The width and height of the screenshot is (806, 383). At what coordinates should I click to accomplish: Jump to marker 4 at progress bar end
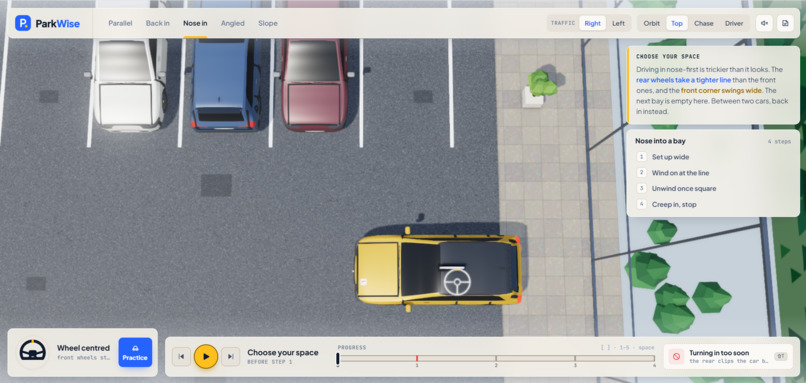coord(654,358)
